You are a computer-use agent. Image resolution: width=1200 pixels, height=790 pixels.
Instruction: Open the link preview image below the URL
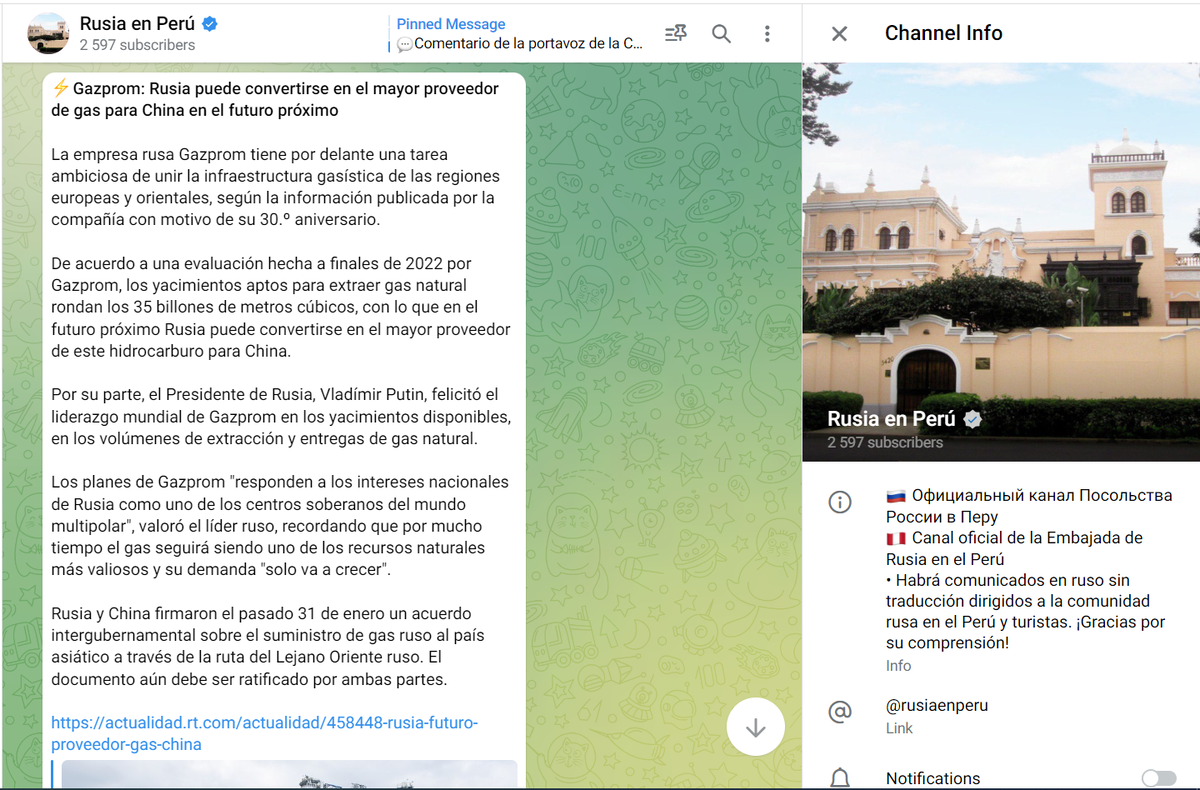290,775
